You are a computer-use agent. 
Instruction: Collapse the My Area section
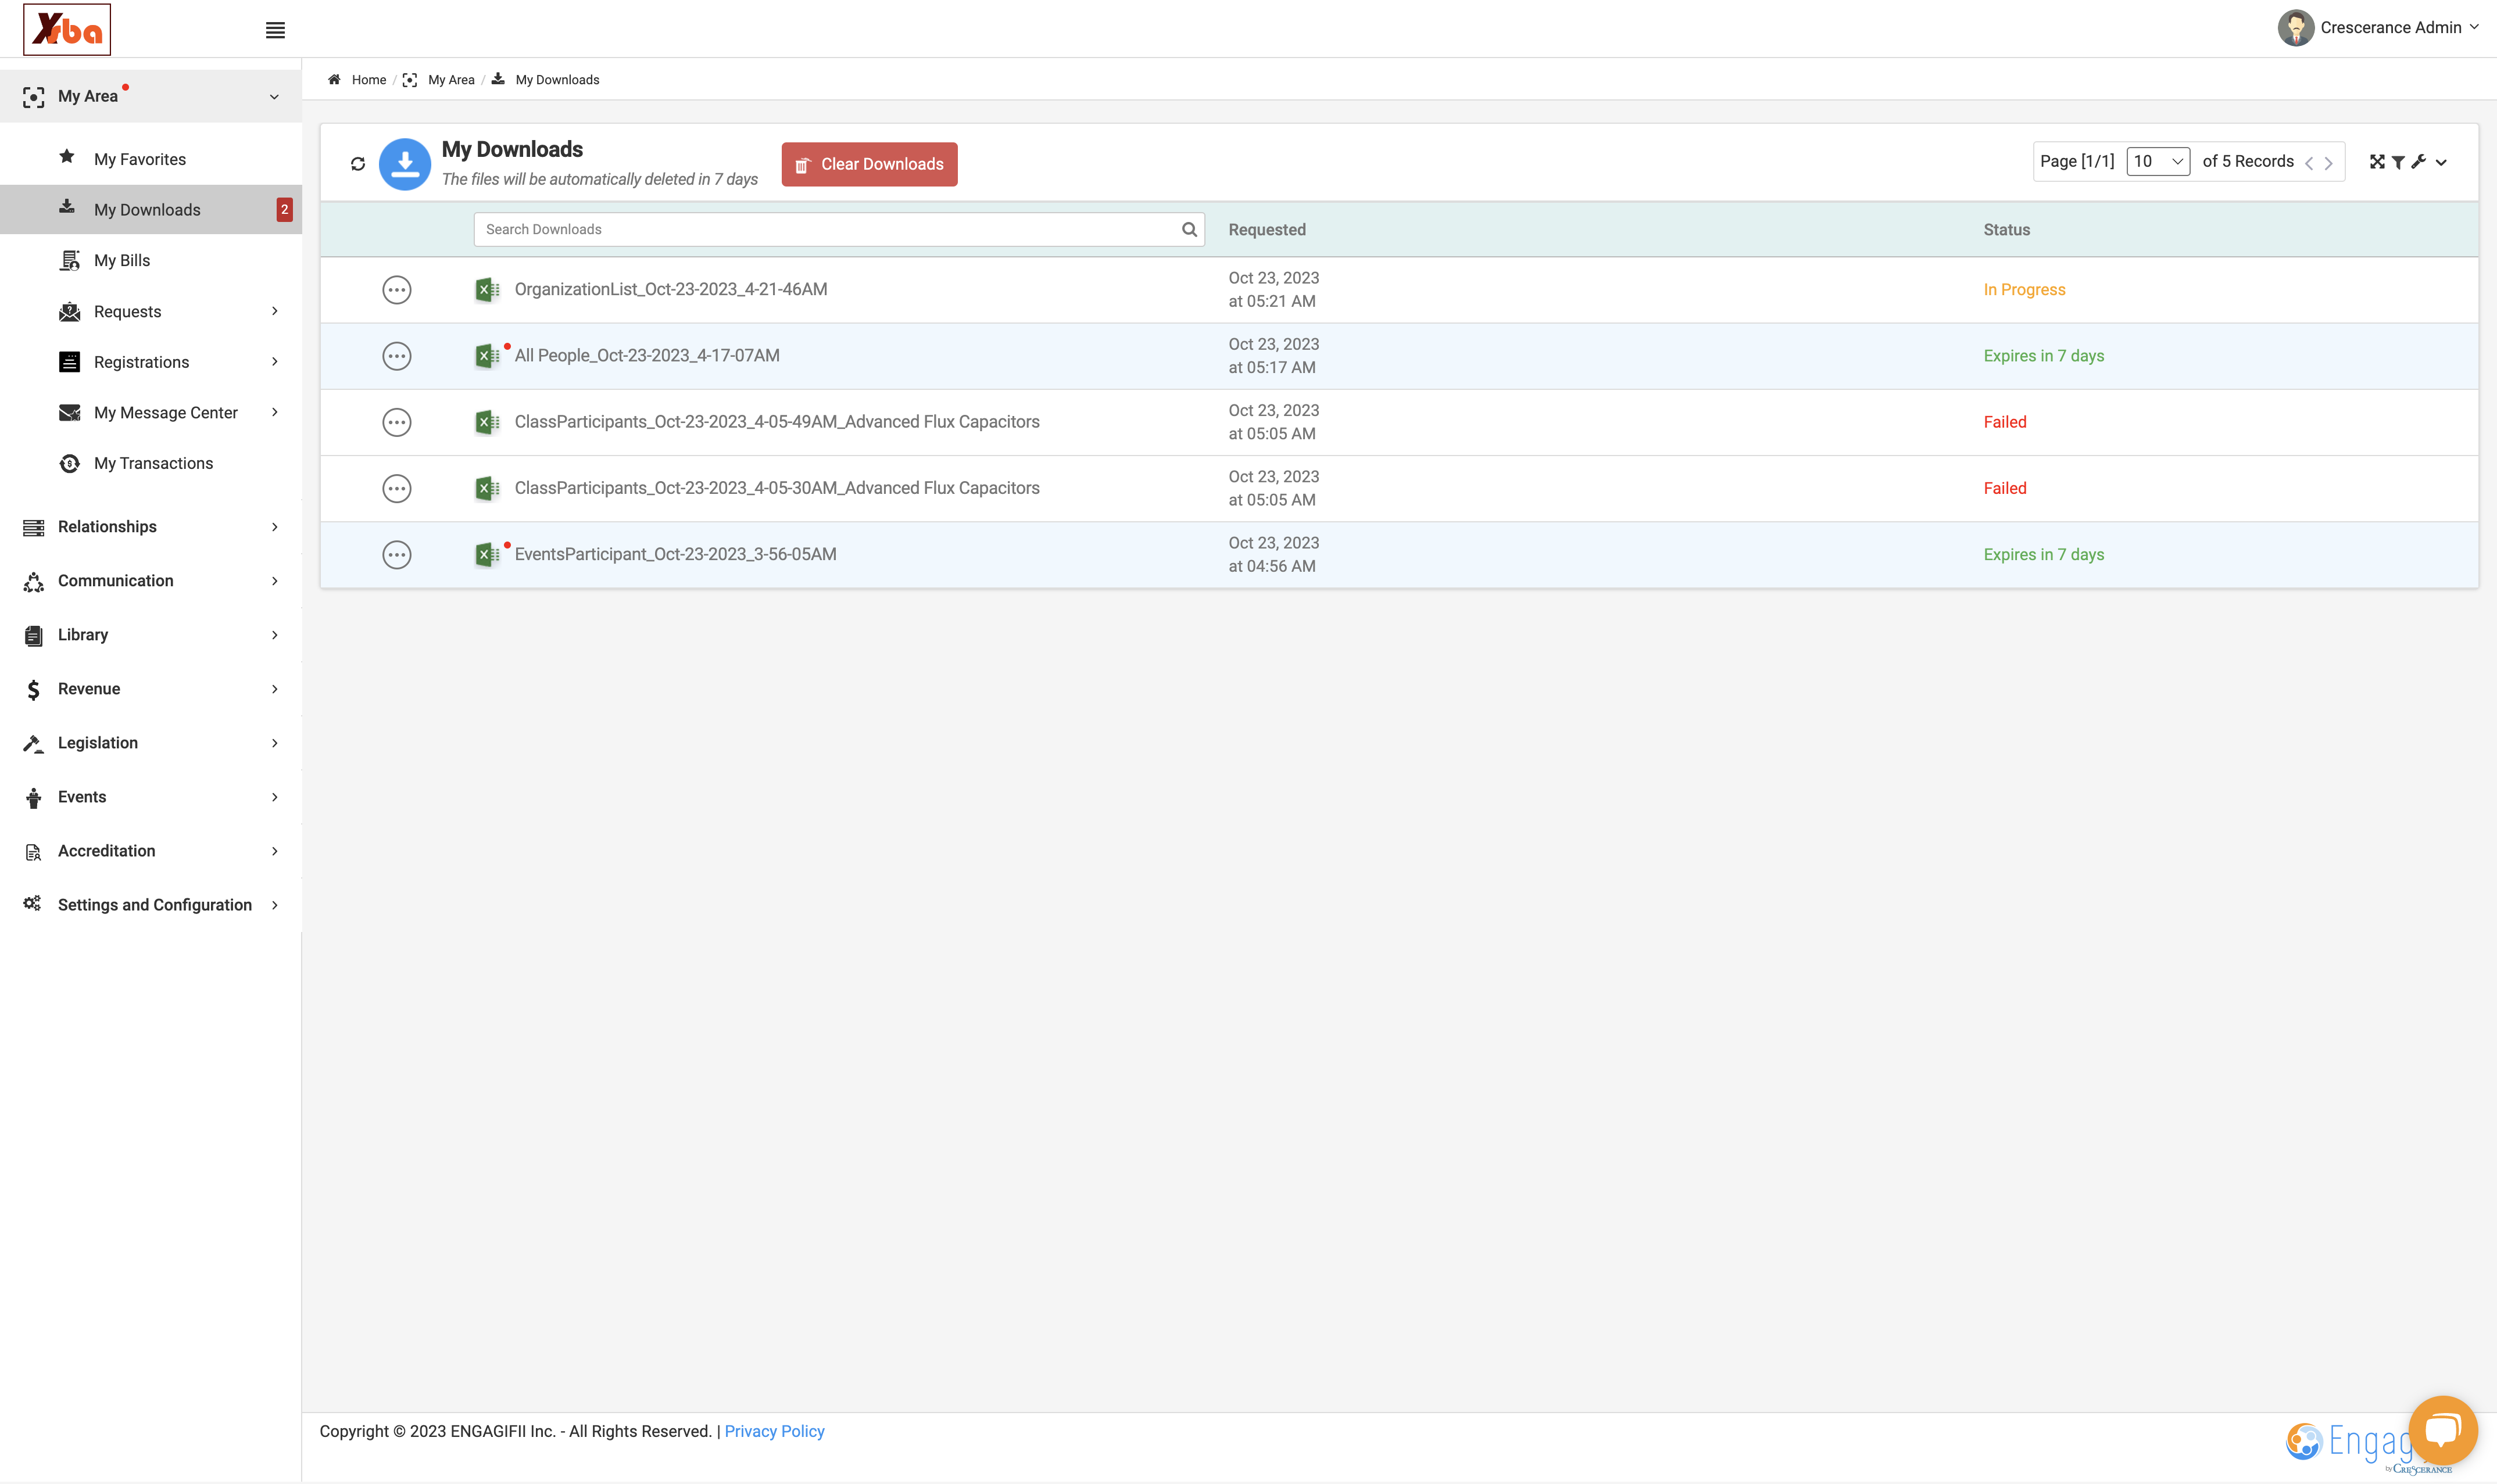[x=151, y=96]
